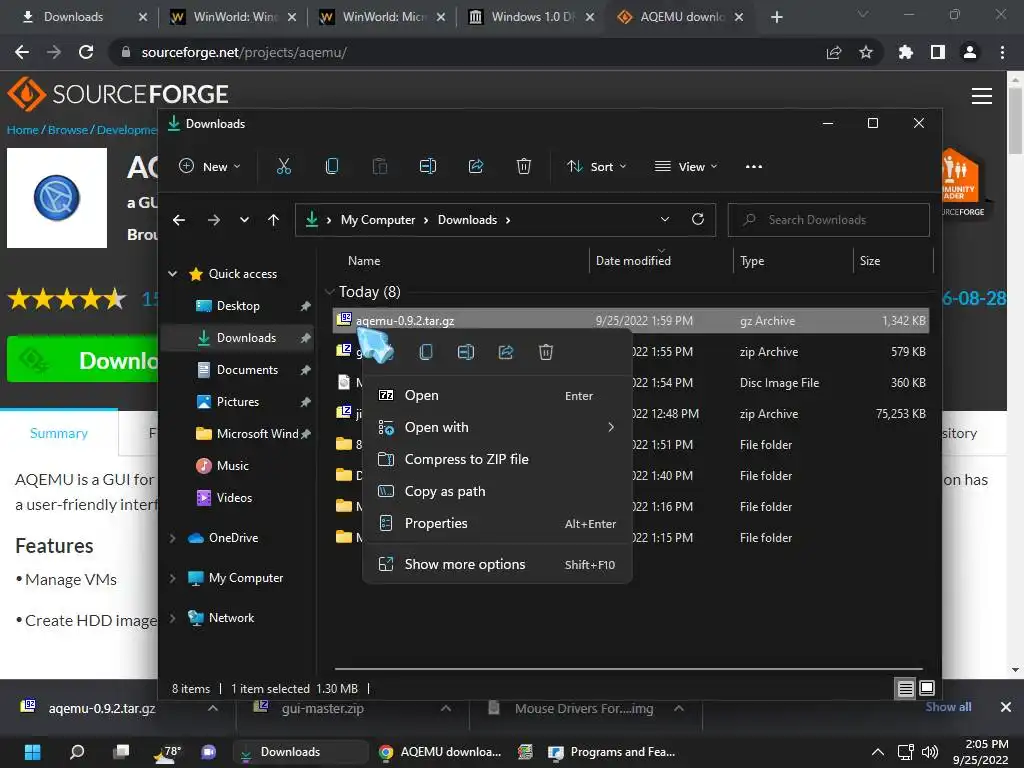Click the Delete trash icon in Explorer toolbar

point(524,167)
